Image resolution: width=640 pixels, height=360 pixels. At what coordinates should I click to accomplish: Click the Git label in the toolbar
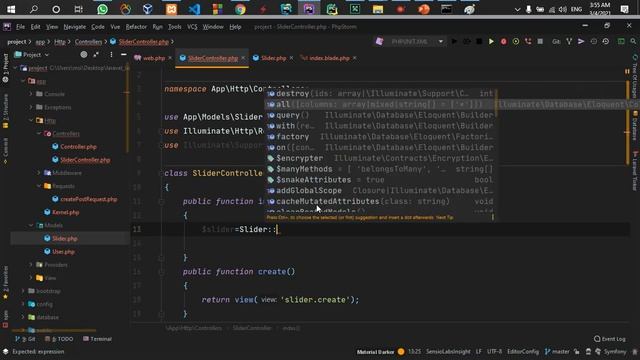click(x=556, y=42)
